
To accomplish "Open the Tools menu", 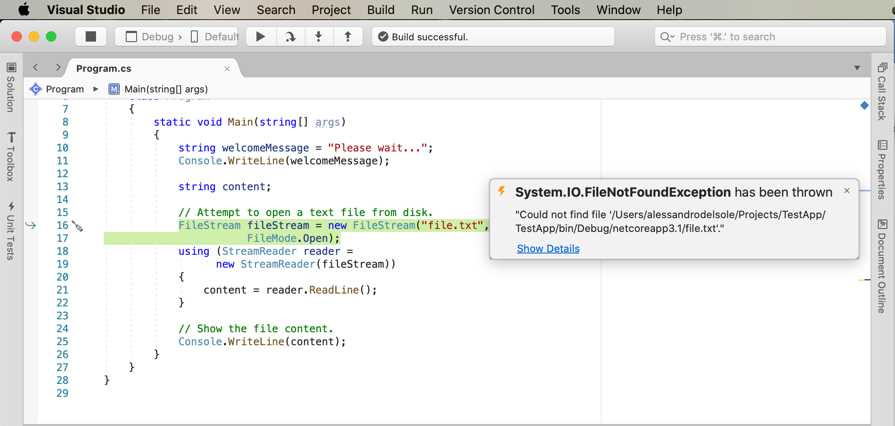I will point(566,10).
